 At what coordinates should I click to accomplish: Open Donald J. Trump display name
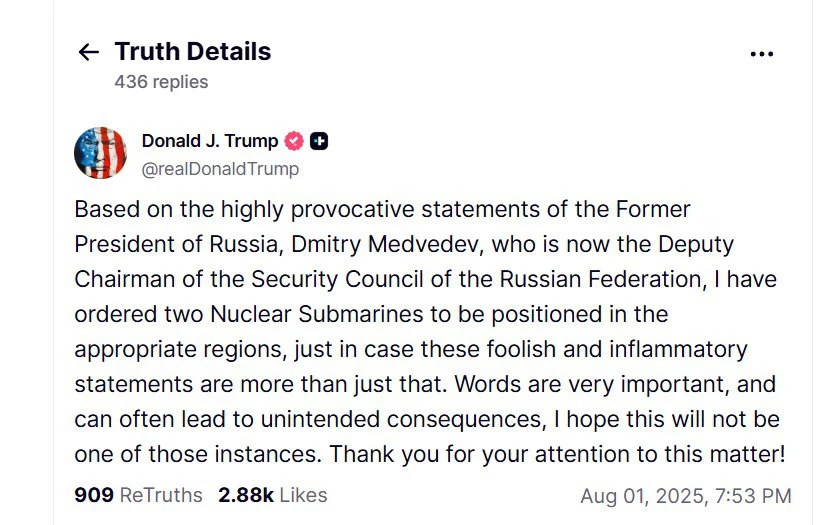(x=210, y=141)
